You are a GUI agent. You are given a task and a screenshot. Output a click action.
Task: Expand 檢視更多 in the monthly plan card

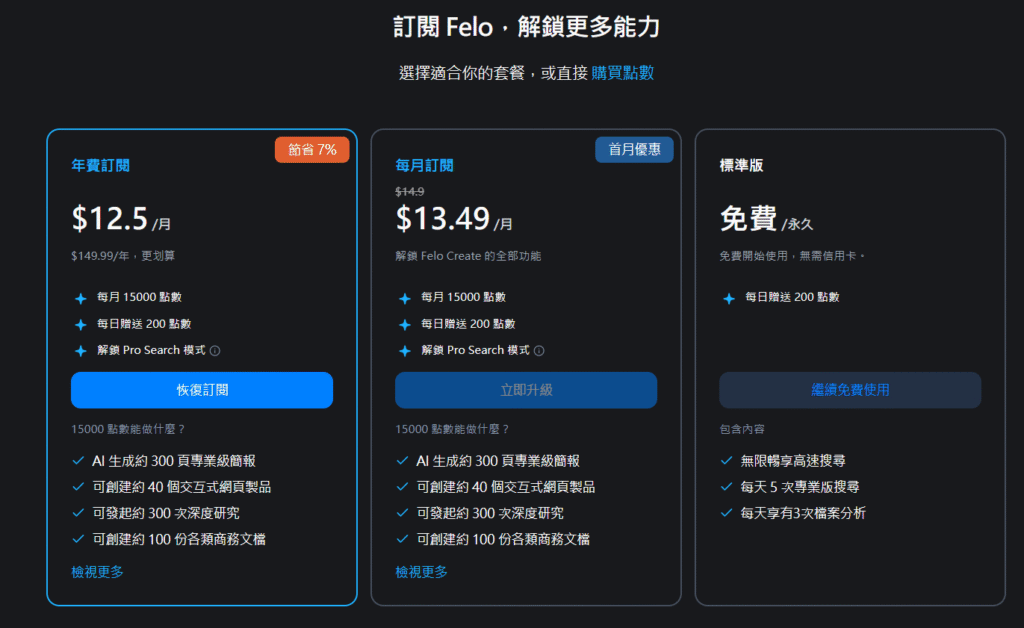421,572
